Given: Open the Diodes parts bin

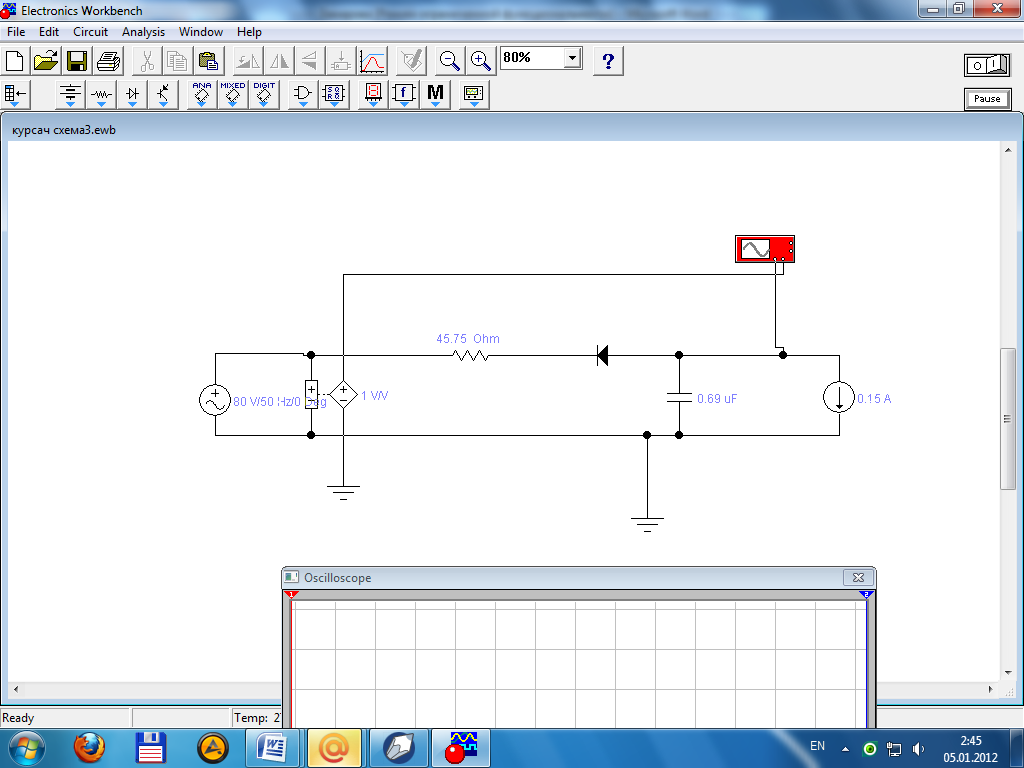Looking at the screenshot, I should [133, 95].
